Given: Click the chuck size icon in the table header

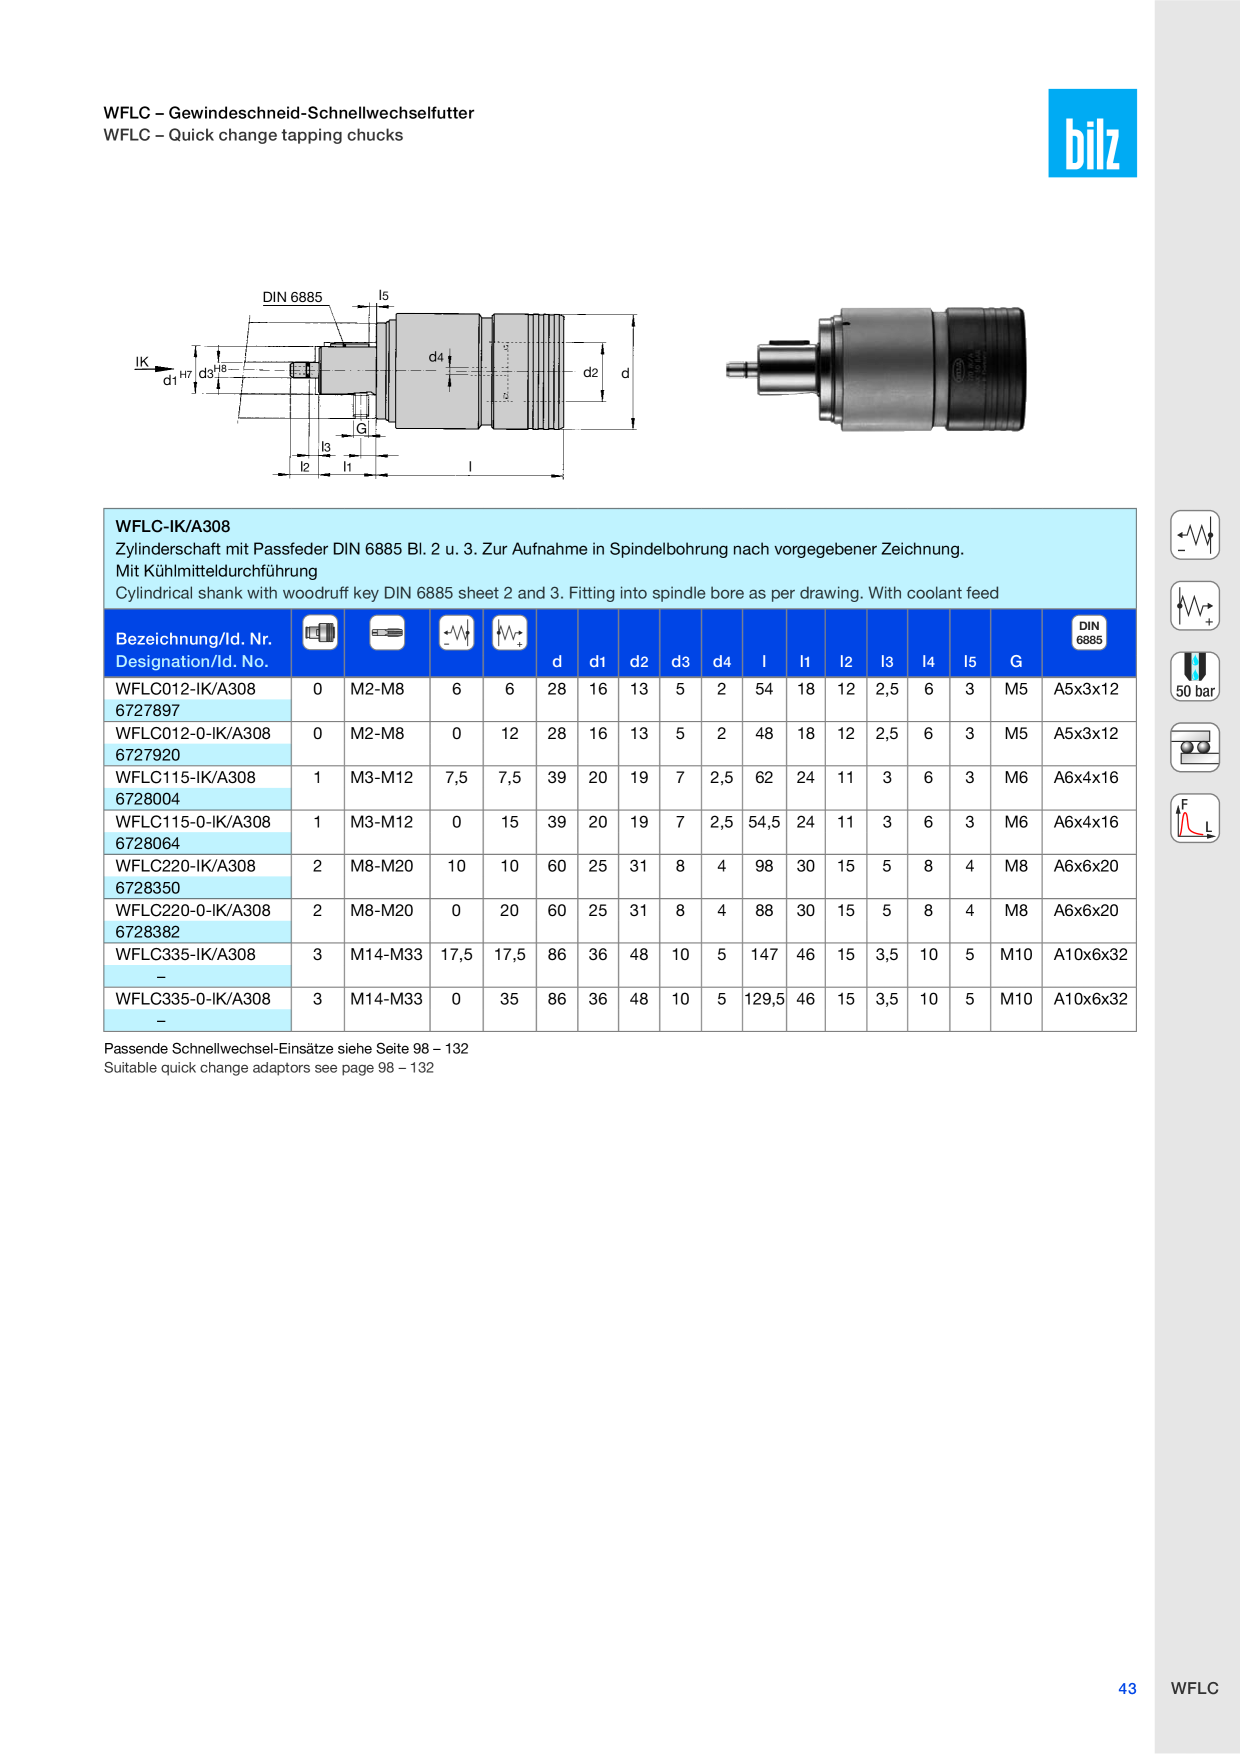Looking at the screenshot, I should (x=320, y=632).
